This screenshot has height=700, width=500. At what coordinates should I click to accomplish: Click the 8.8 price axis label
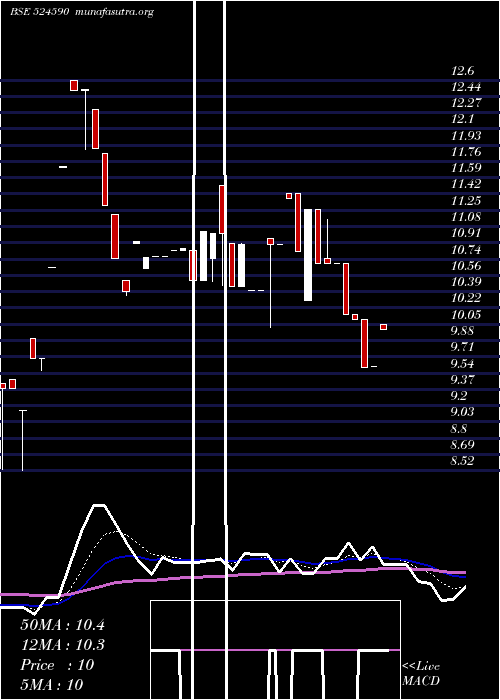459,429
